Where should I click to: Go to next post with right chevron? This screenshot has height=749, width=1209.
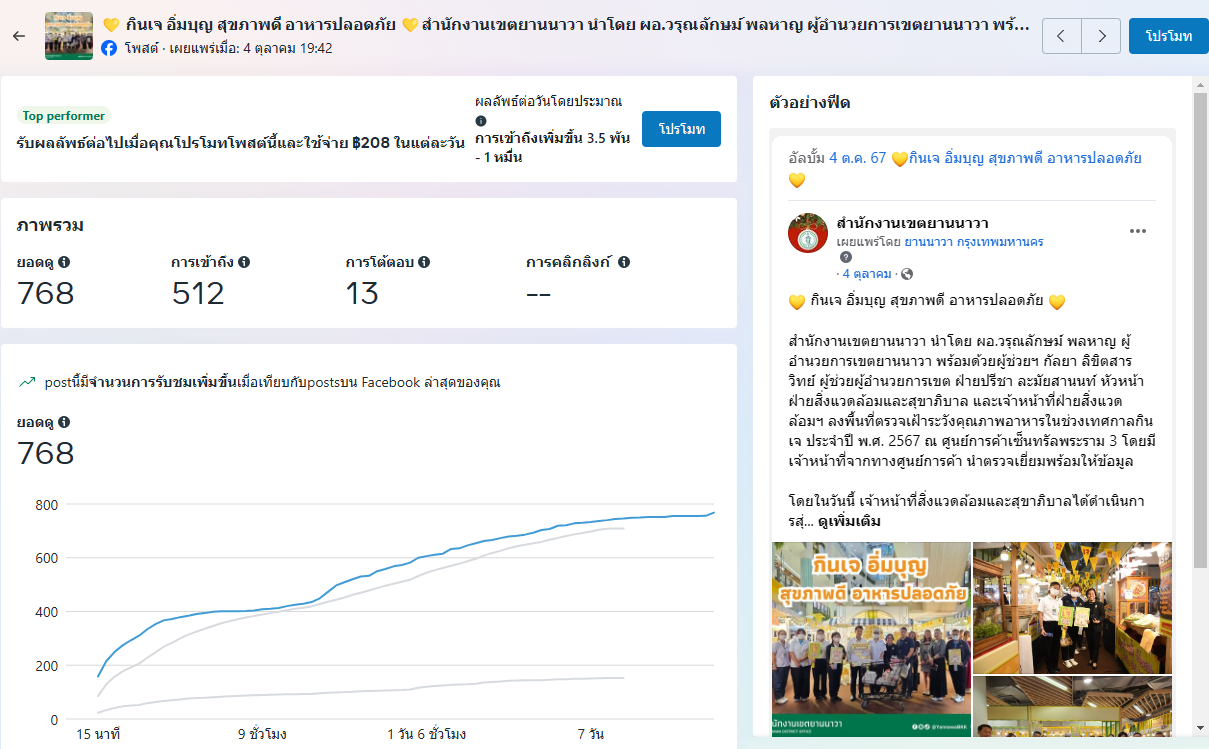point(1101,36)
